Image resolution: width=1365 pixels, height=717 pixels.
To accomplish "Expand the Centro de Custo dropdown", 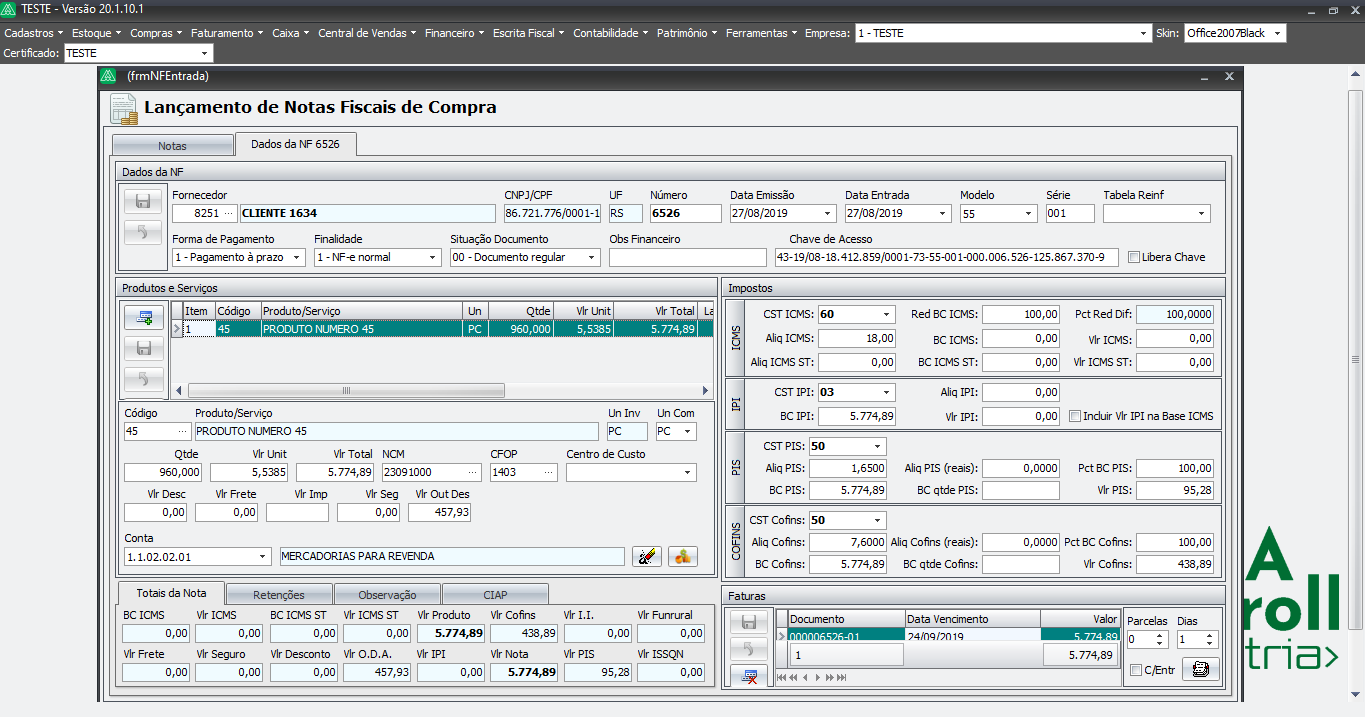I will click(x=688, y=472).
